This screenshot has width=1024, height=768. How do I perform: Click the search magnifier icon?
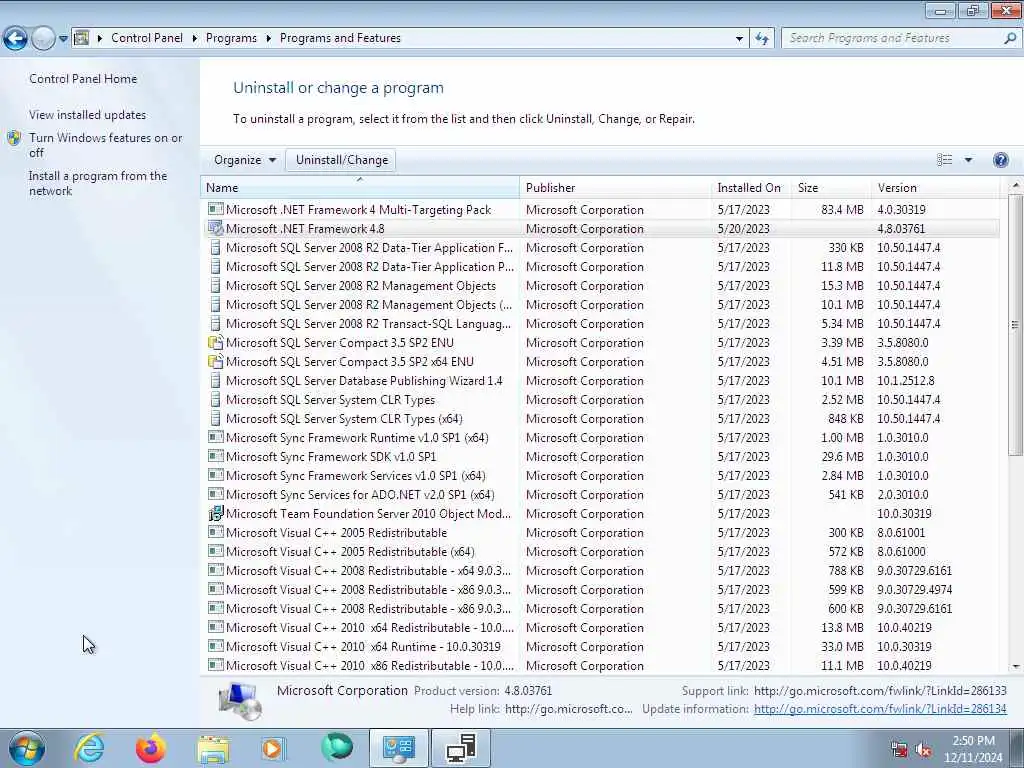pyautogui.click(x=1010, y=38)
